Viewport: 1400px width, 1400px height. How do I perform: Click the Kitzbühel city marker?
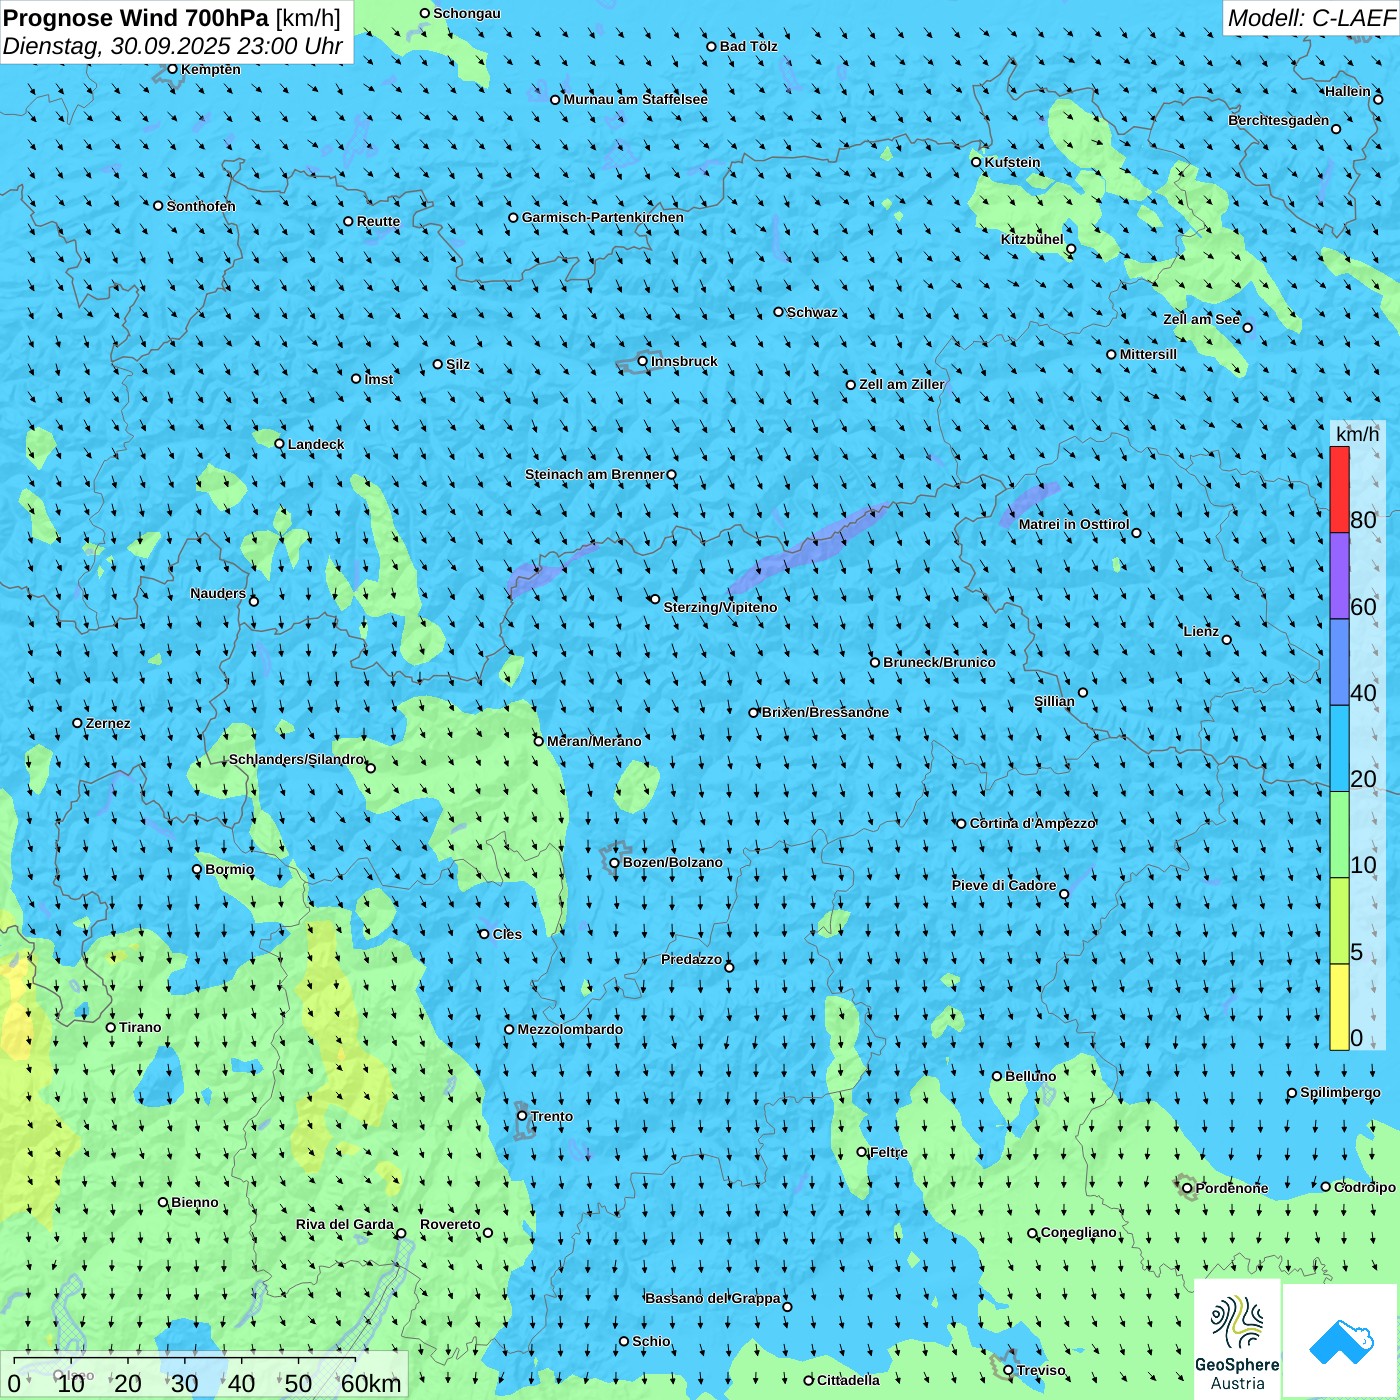click(x=1071, y=249)
